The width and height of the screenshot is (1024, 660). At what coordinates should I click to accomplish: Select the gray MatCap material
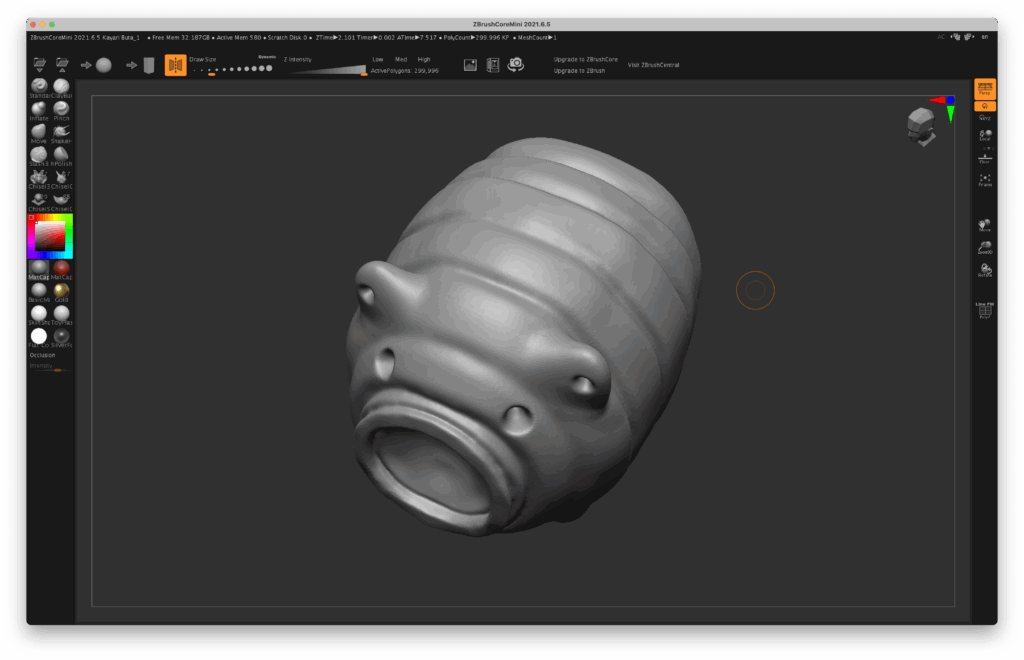click(39, 270)
